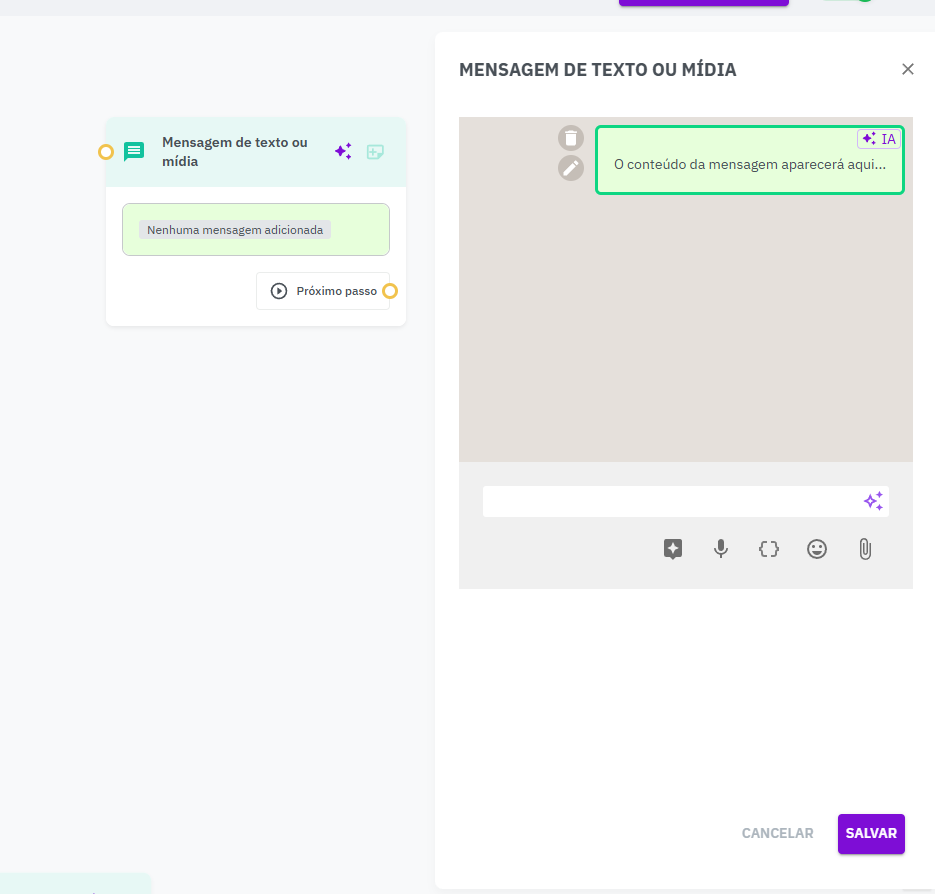This screenshot has width=935, height=894.
Task: Click the yellow connector beside Próximo passo
Action: [x=390, y=291]
